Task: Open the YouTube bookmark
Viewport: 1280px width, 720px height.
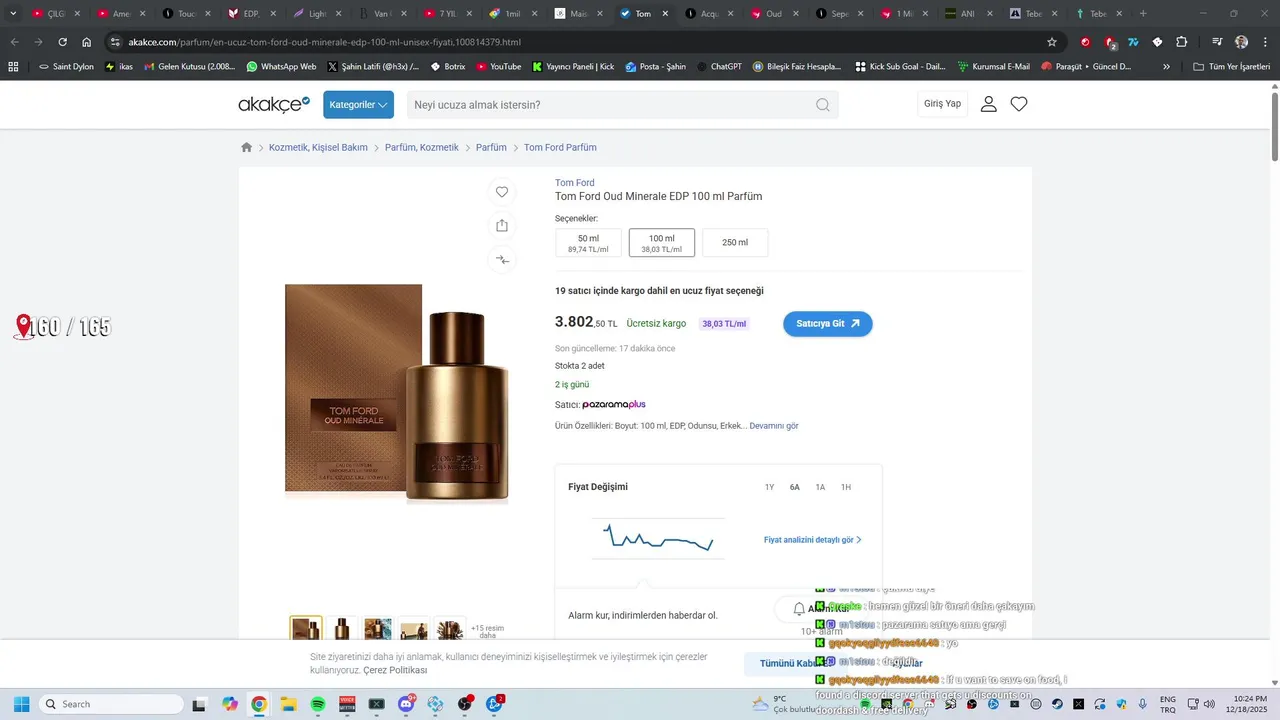Action: tap(498, 66)
